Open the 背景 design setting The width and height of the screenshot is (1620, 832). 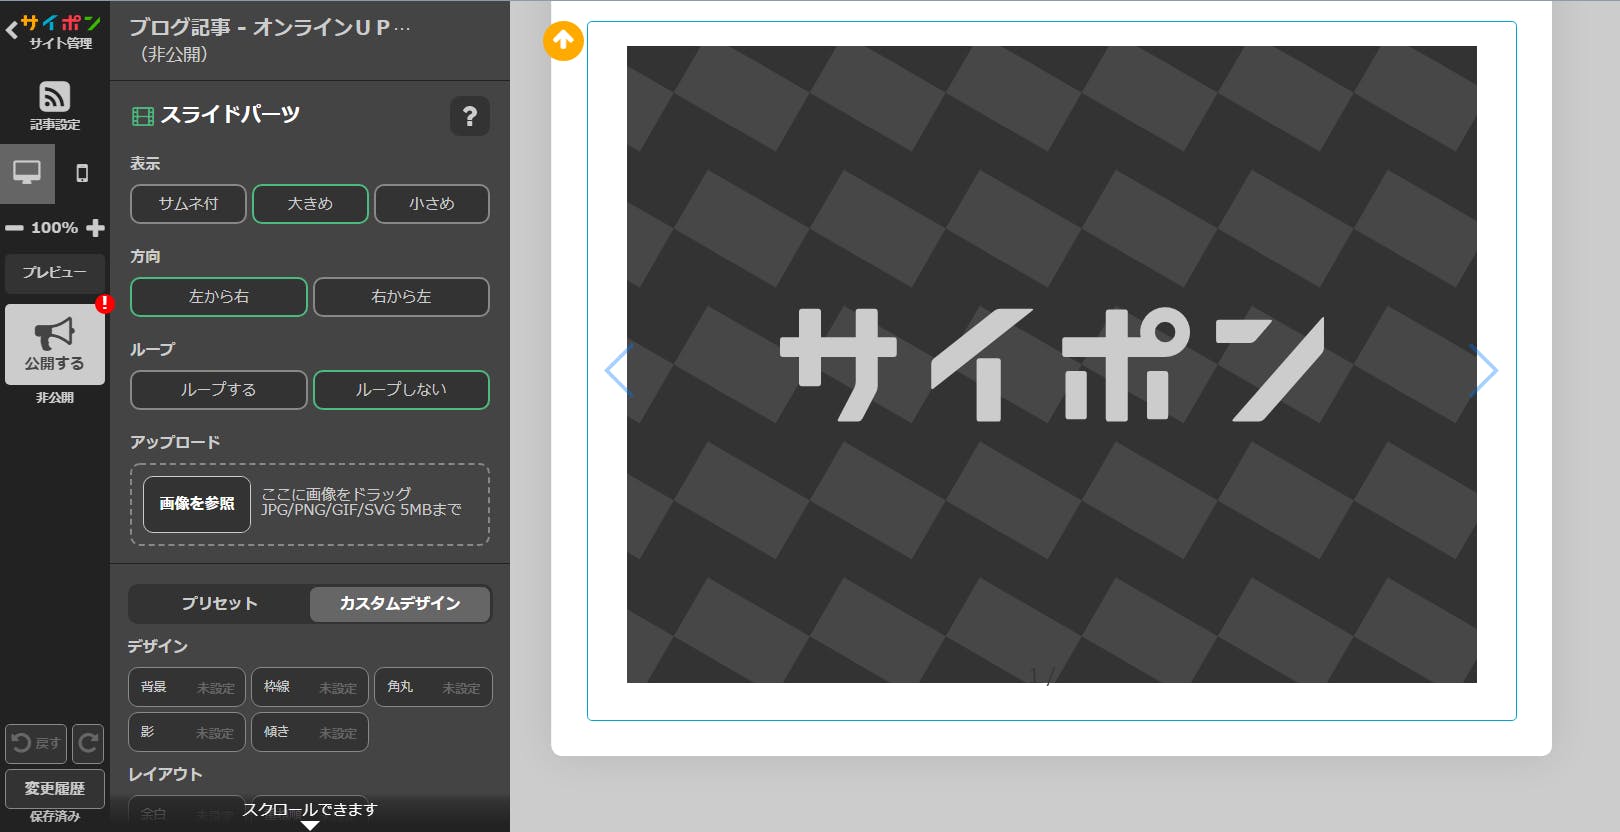(x=187, y=687)
